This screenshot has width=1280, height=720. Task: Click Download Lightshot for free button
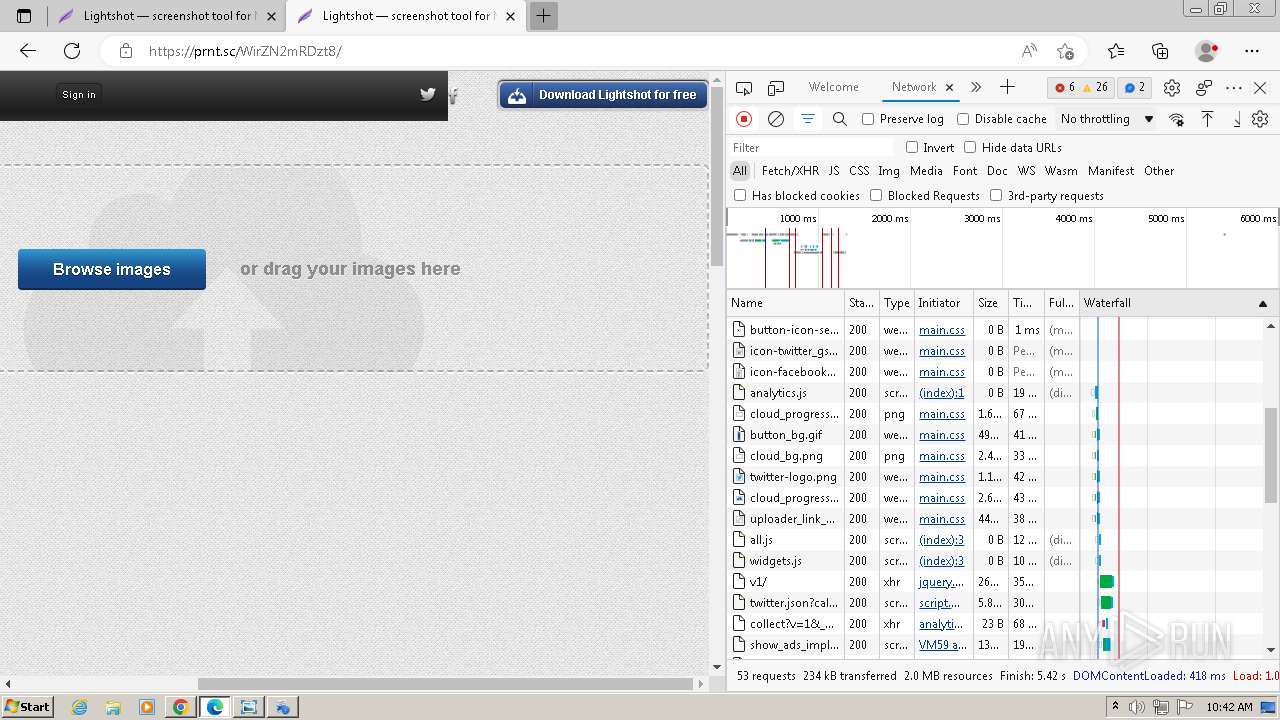click(603, 95)
